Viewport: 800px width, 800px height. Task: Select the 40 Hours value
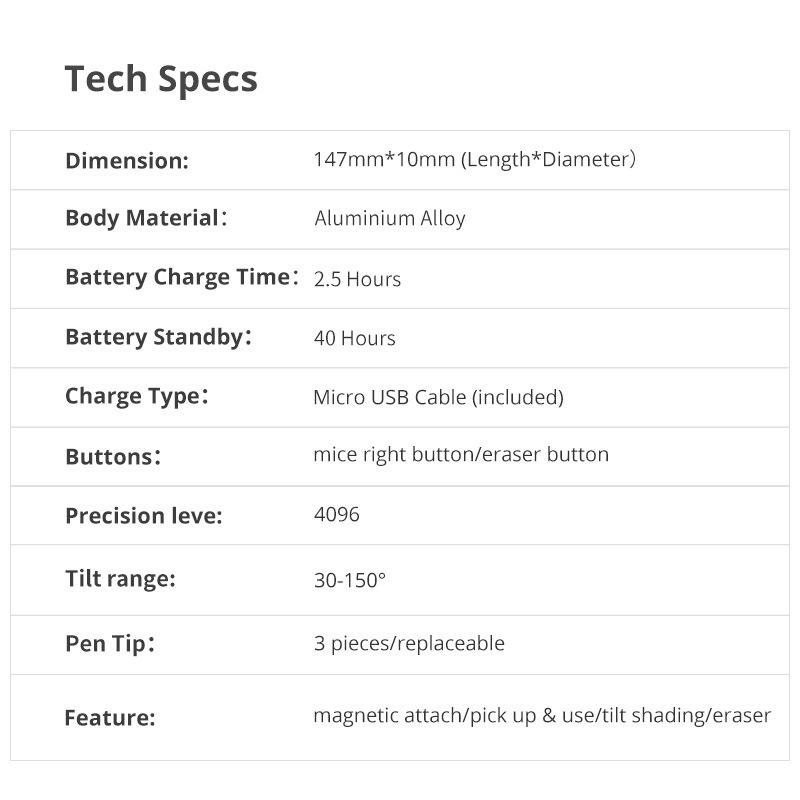tap(355, 338)
